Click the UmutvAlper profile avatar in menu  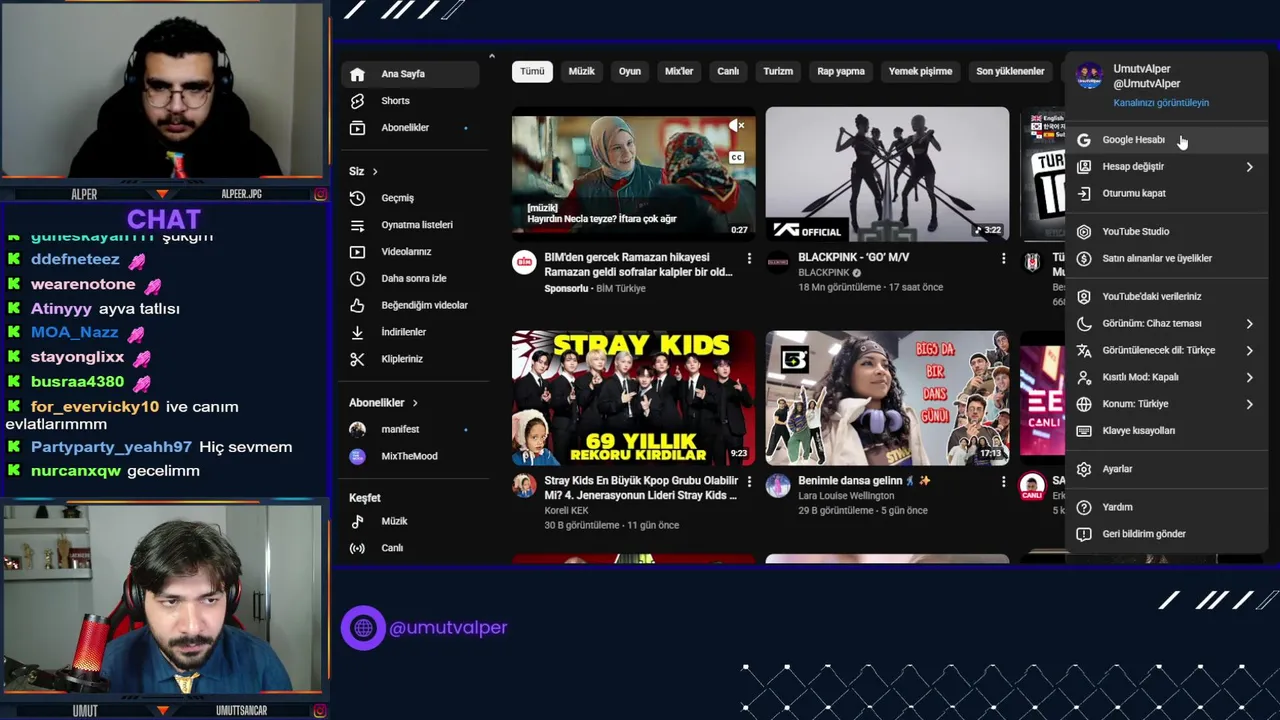(x=1089, y=76)
